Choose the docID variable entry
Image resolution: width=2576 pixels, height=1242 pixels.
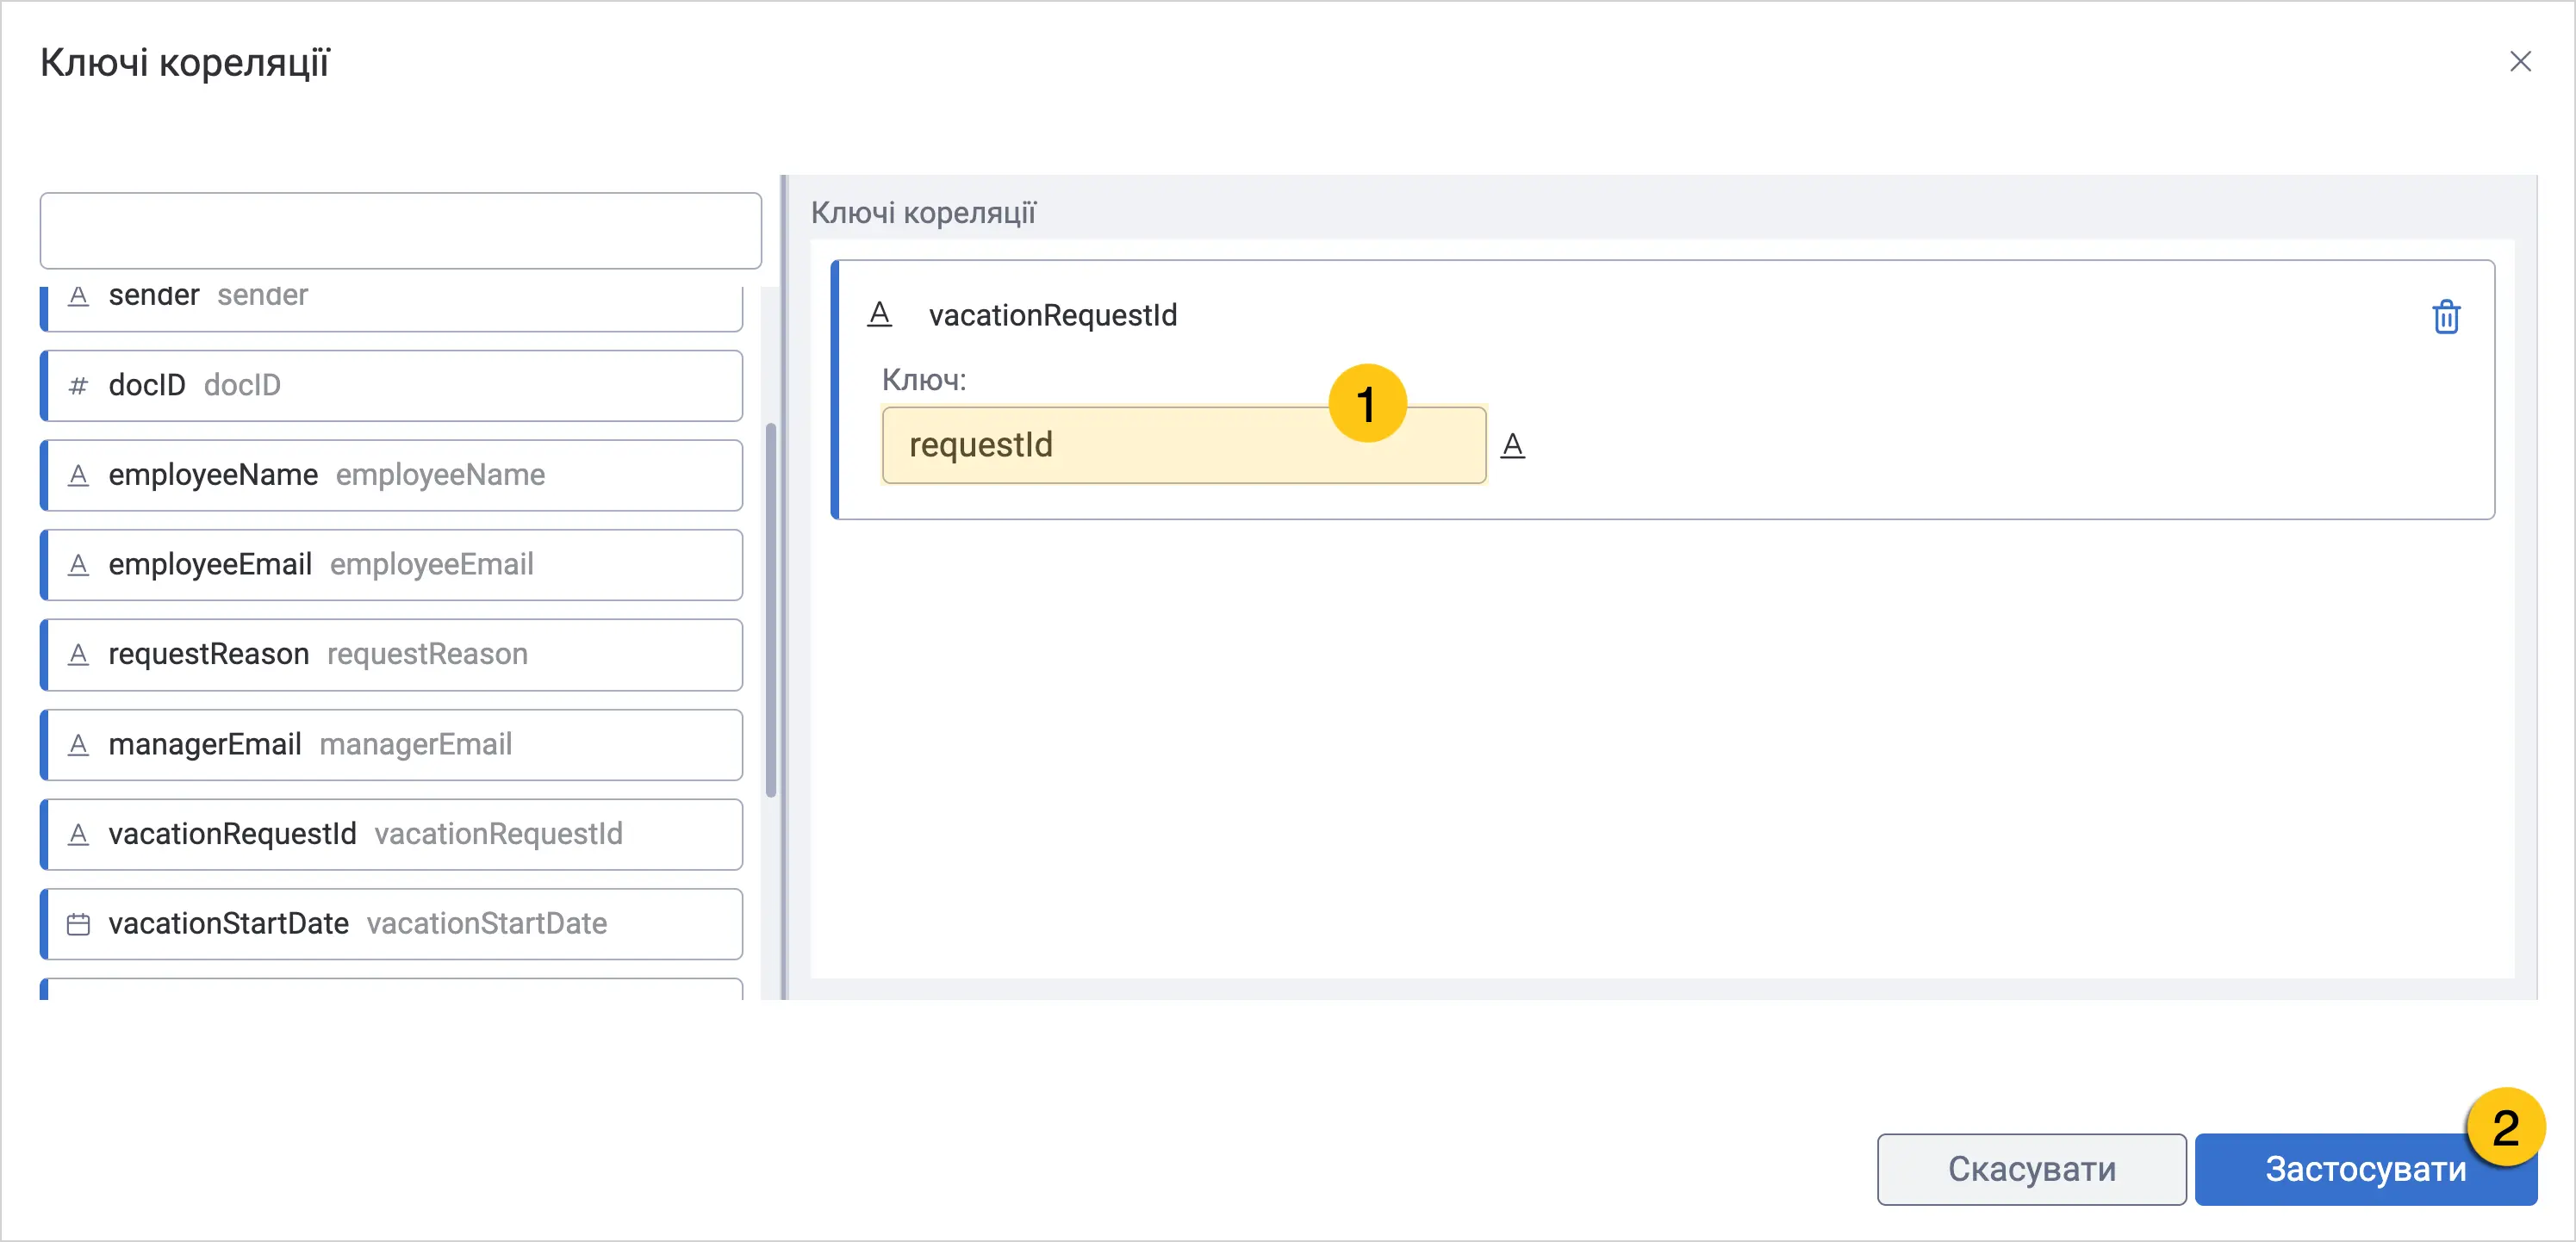(x=392, y=386)
